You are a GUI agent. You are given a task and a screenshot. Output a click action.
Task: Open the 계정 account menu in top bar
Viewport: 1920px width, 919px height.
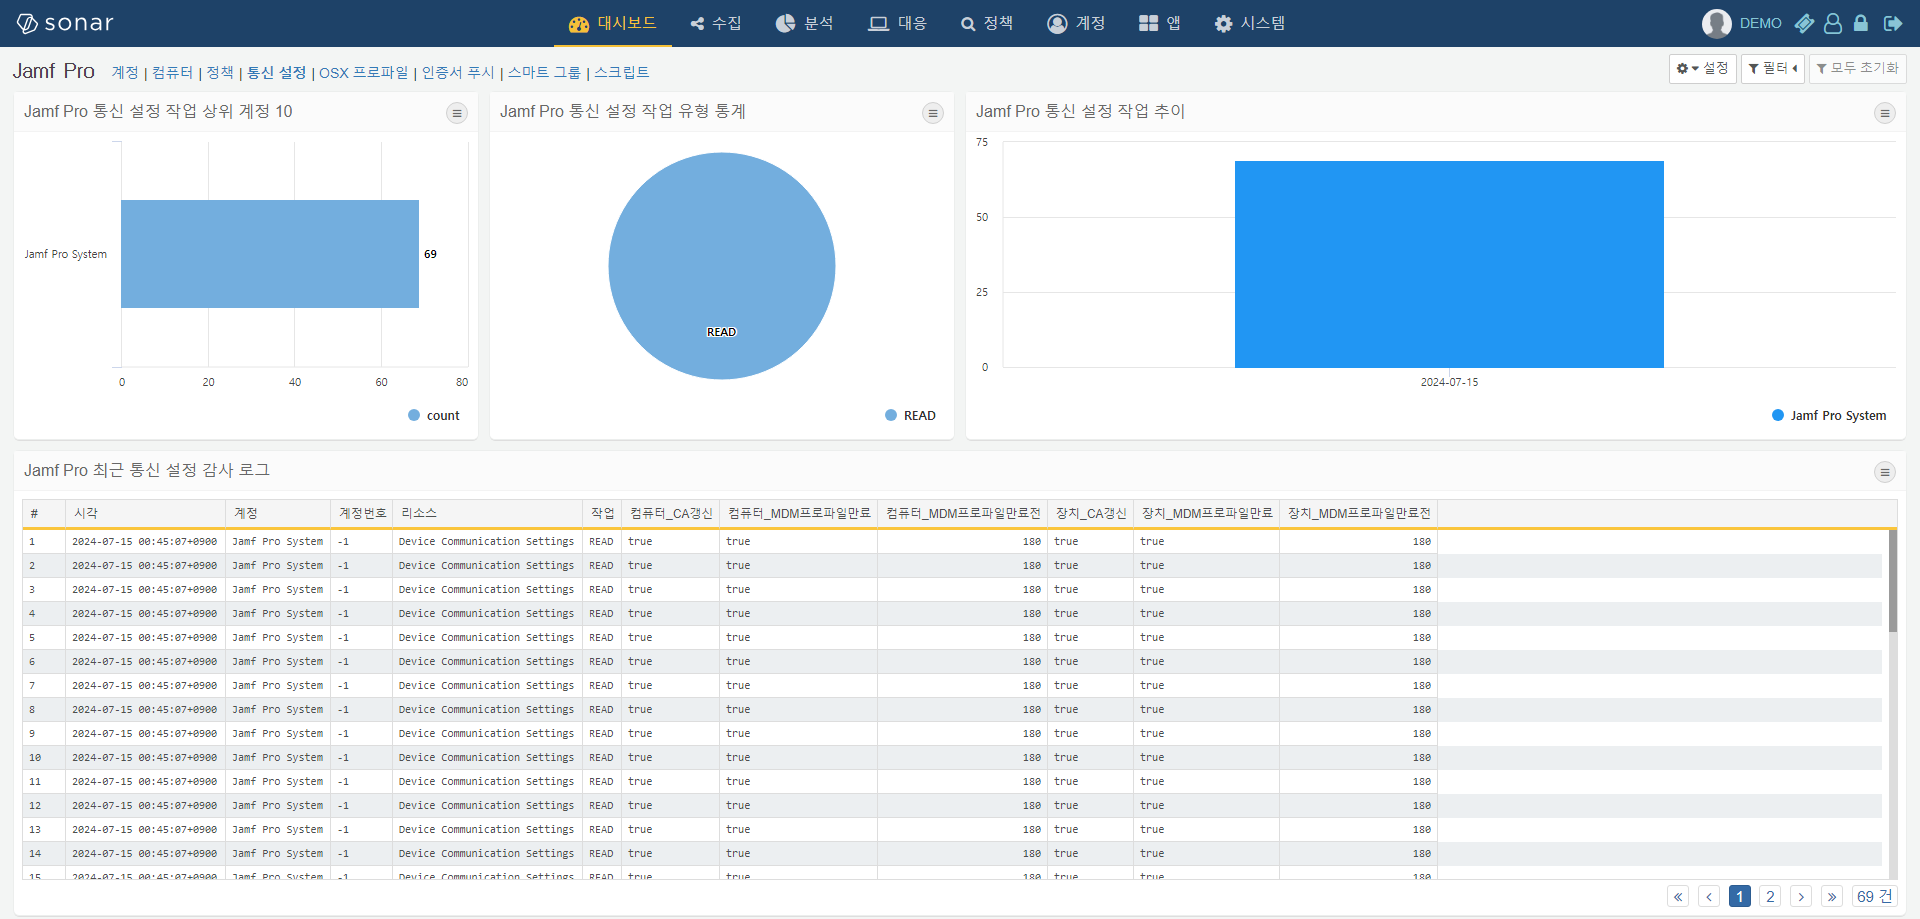tap(1076, 23)
